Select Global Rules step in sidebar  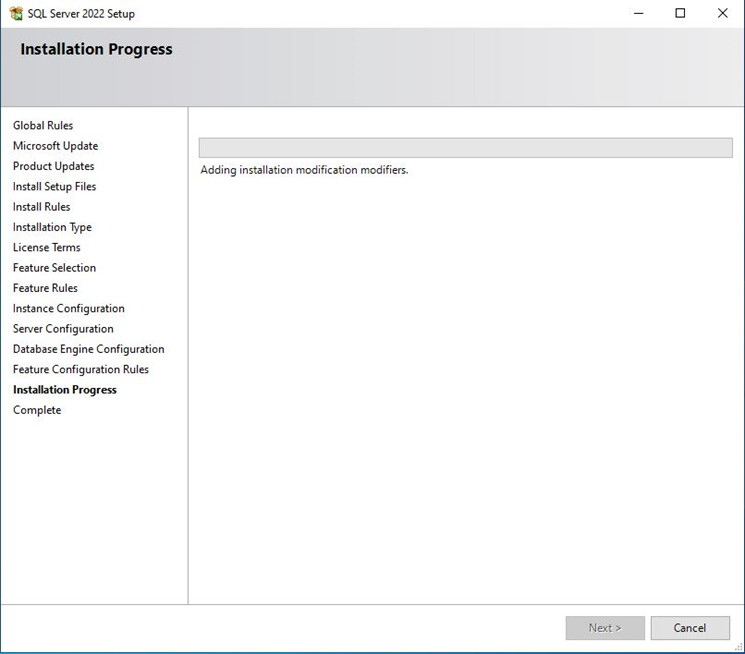43,125
